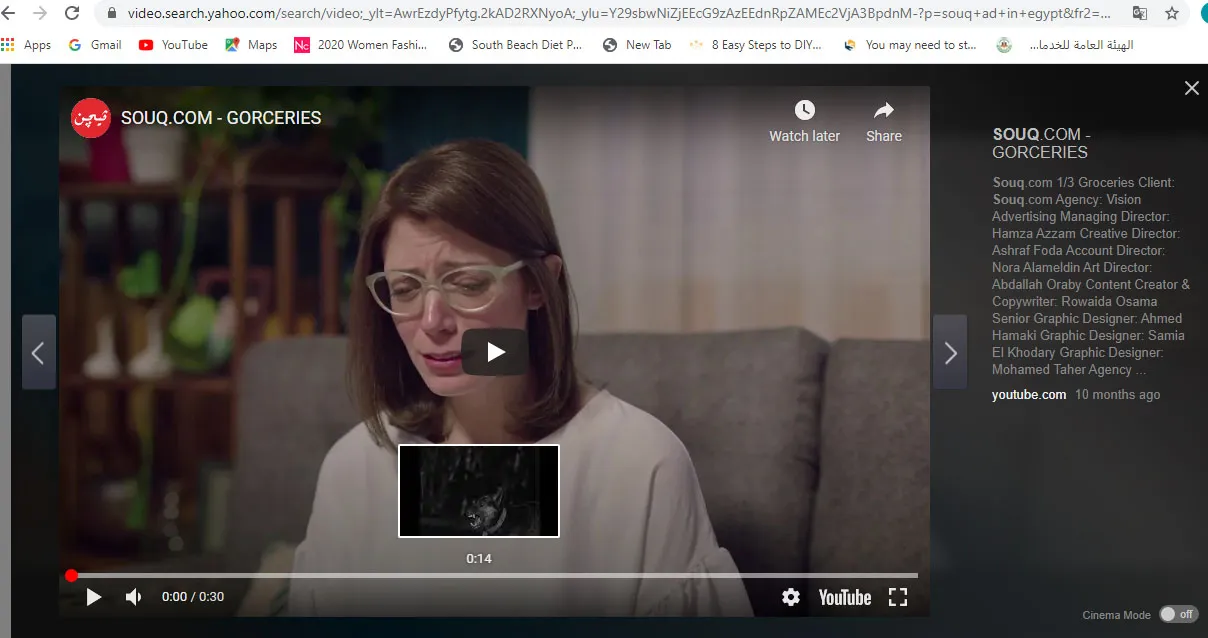Bookmark this page with the star icon
This screenshot has width=1208, height=638.
tap(1172, 14)
